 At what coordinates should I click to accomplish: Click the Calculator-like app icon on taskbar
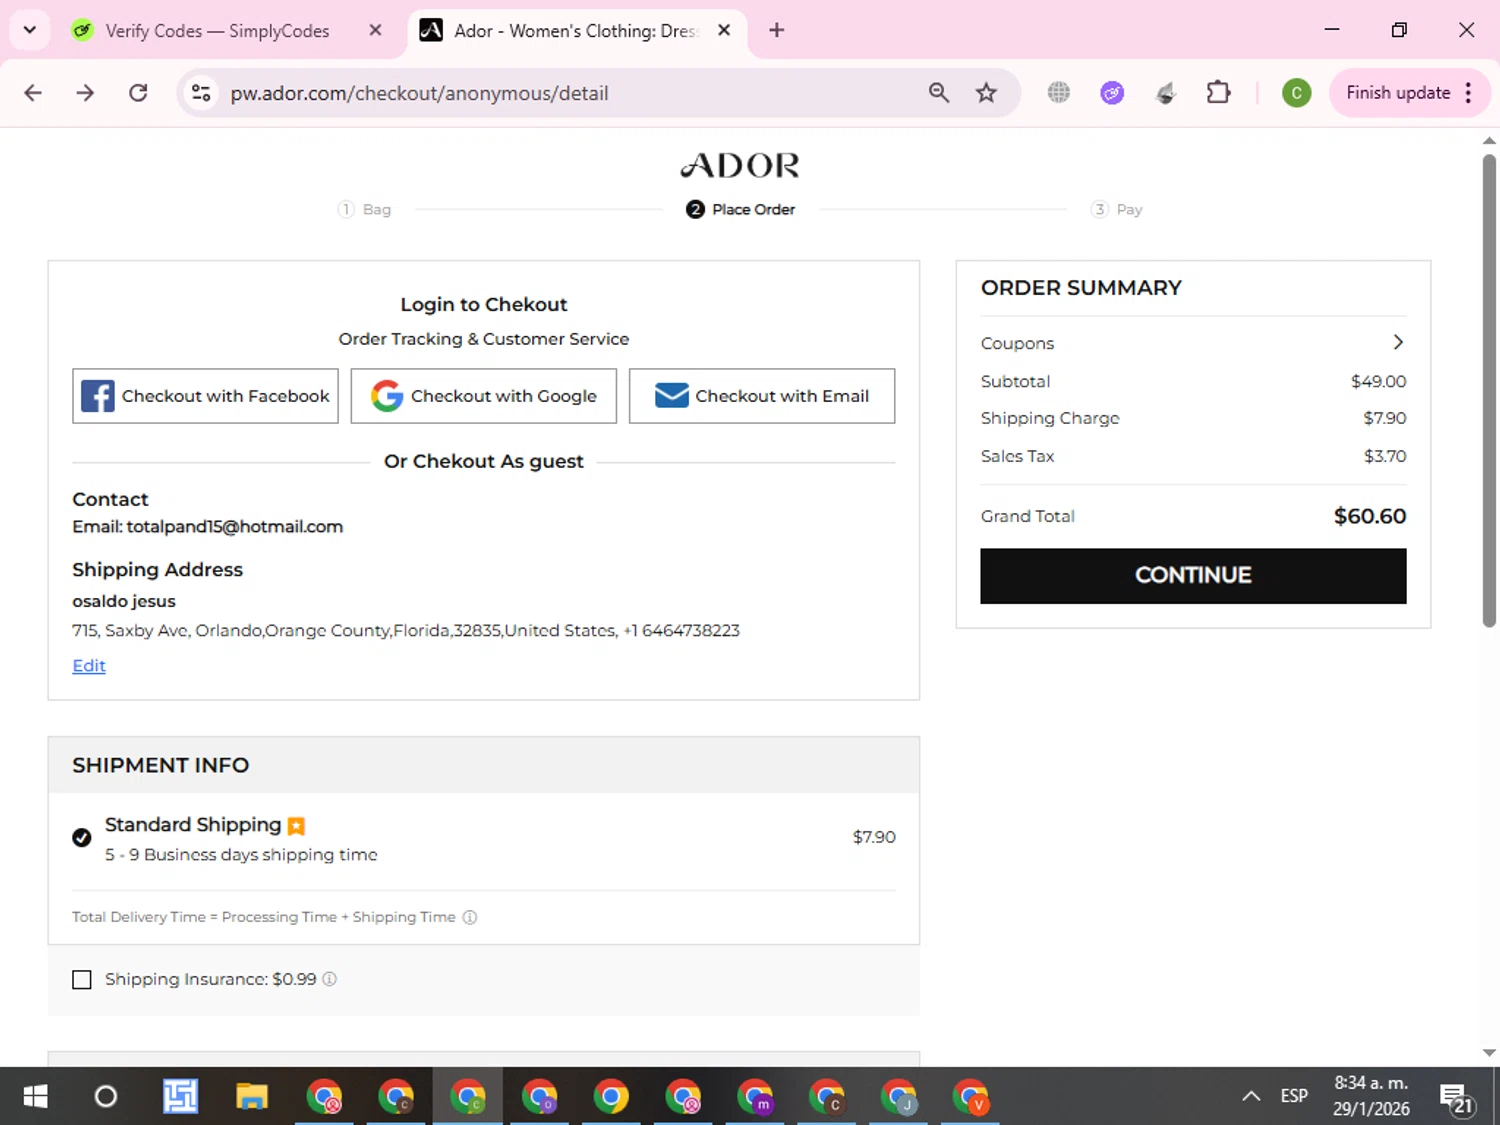click(180, 1096)
